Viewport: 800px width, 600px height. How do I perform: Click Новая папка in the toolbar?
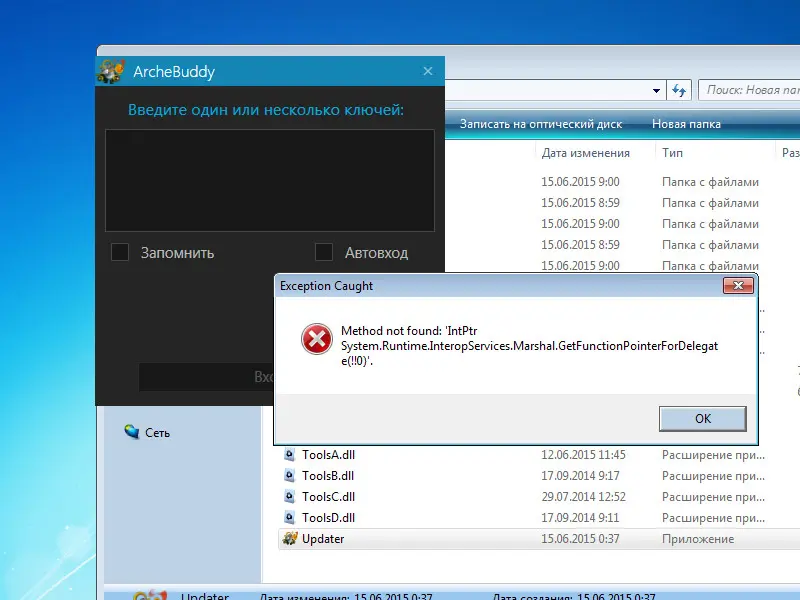[686, 124]
